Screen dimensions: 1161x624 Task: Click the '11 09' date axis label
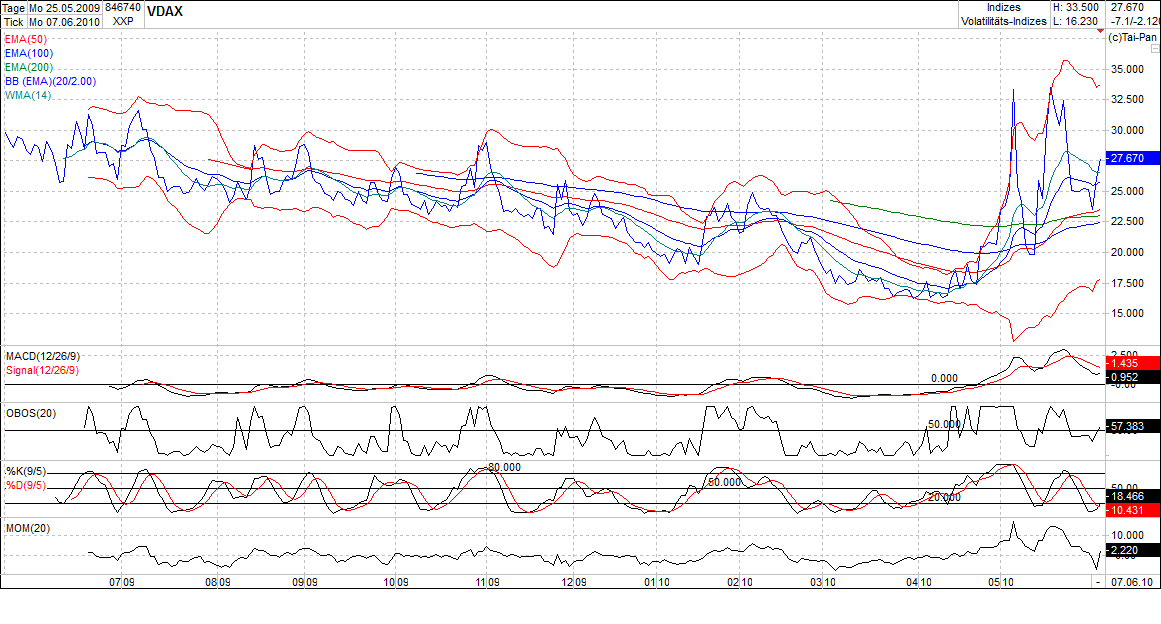(486, 583)
